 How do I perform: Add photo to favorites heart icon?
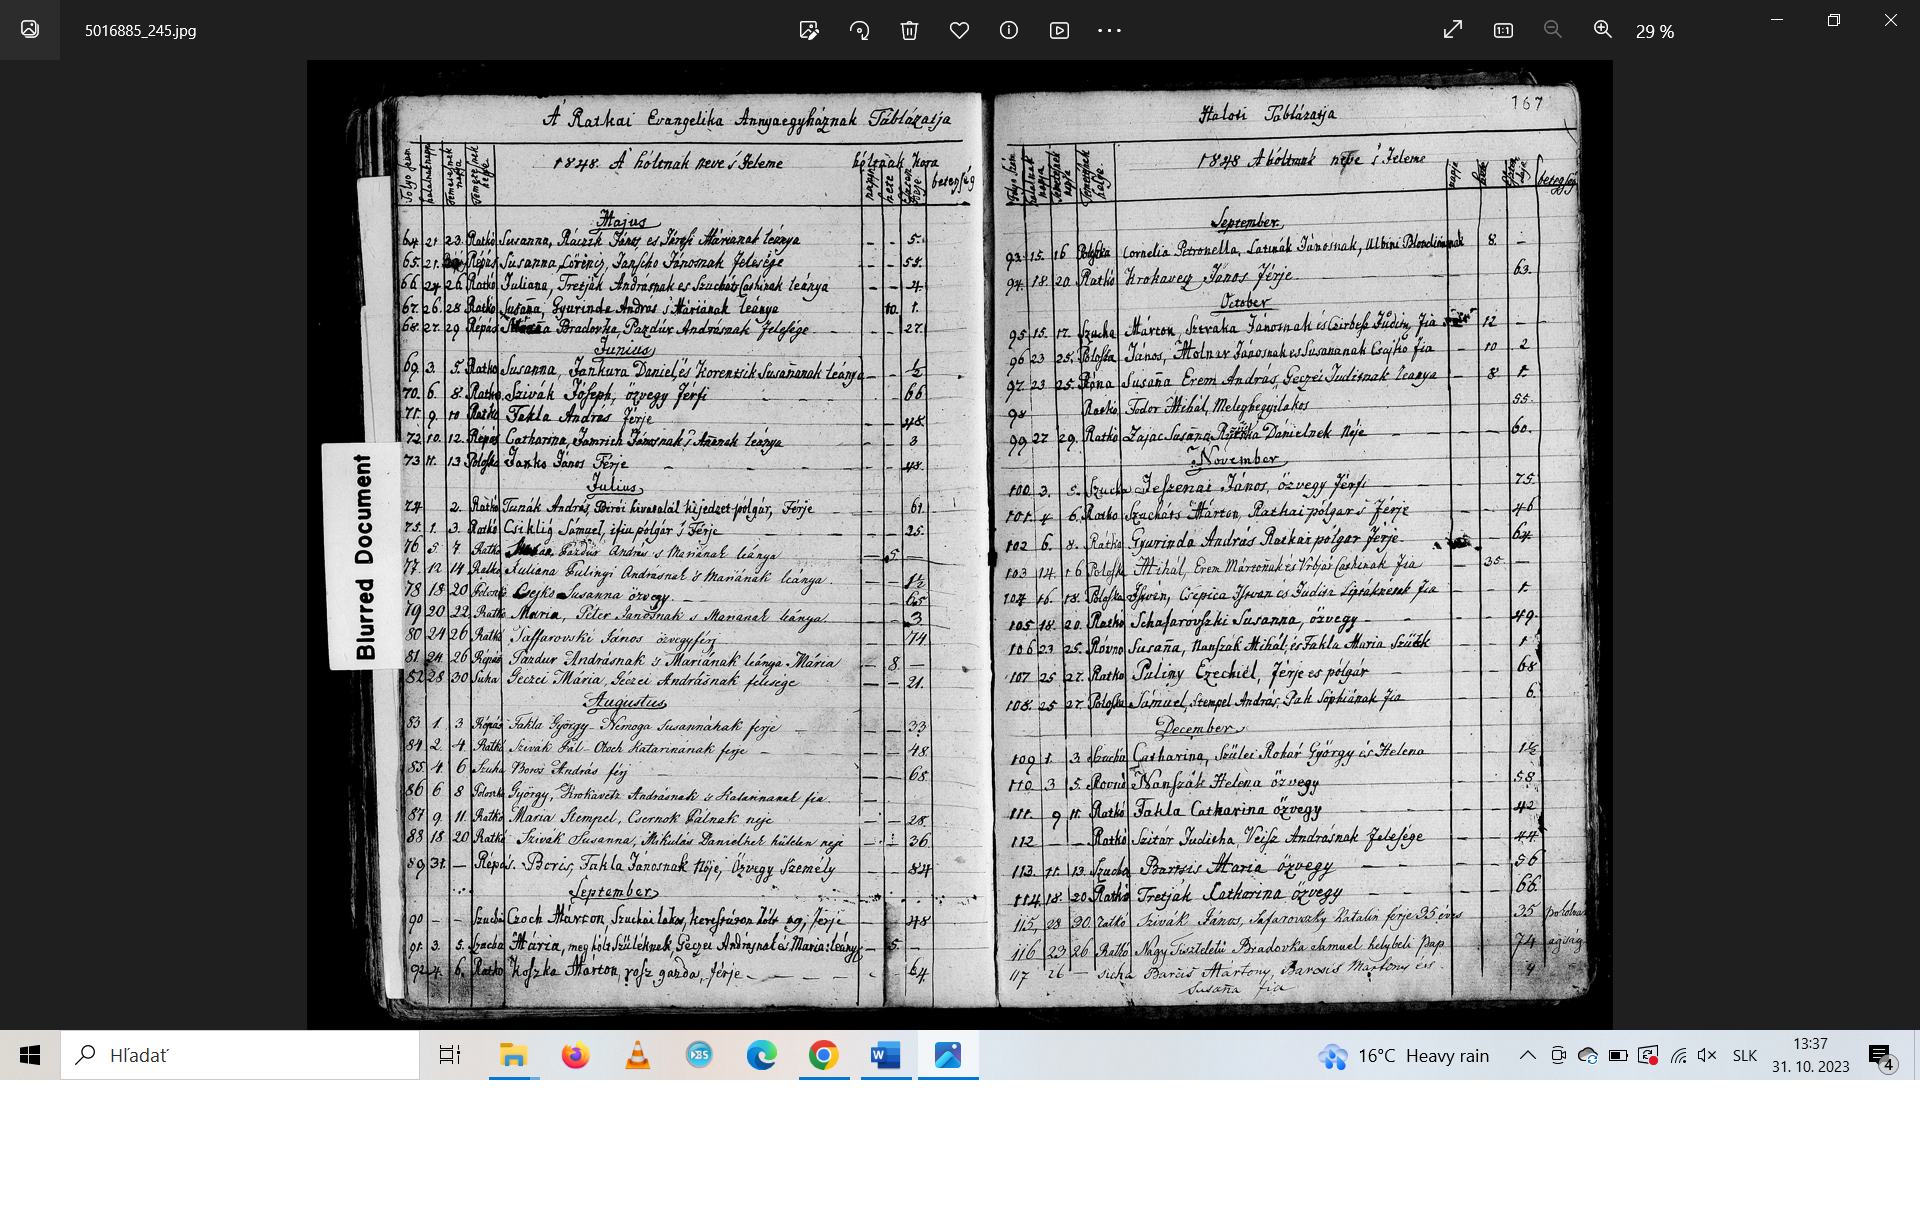tap(959, 30)
